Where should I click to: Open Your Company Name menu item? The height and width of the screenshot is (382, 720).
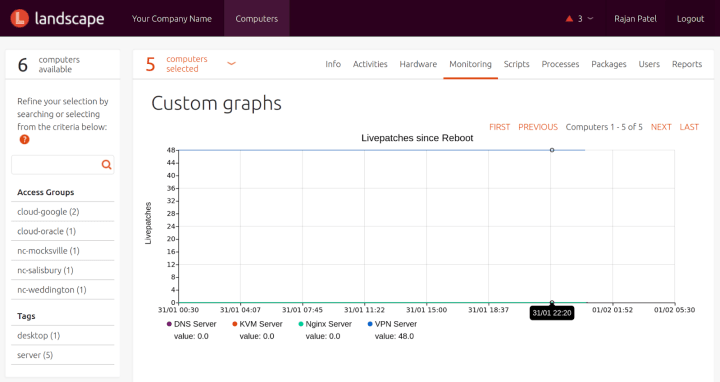pos(172,19)
